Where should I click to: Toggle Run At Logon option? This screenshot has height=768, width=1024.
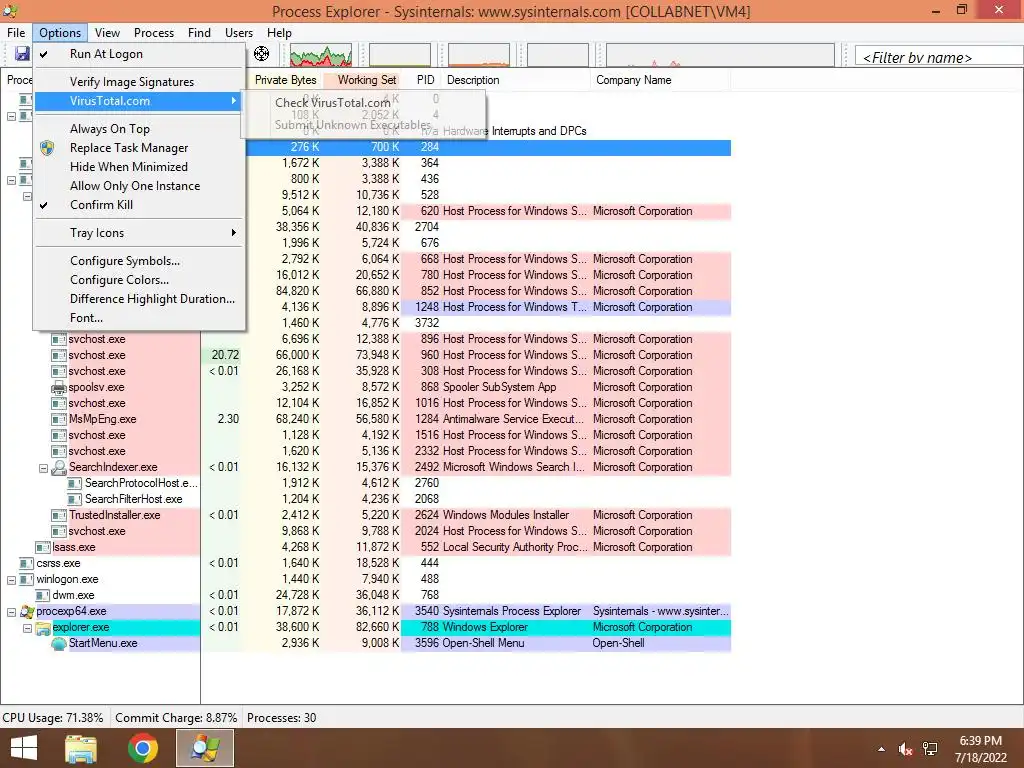[138, 54]
